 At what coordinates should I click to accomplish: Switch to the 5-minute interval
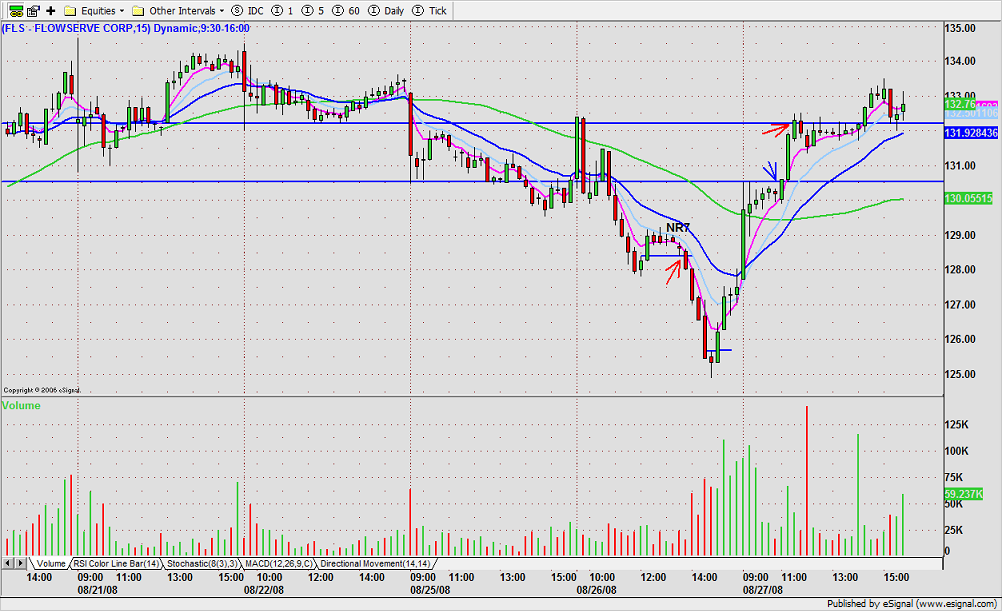pos(312,11)
